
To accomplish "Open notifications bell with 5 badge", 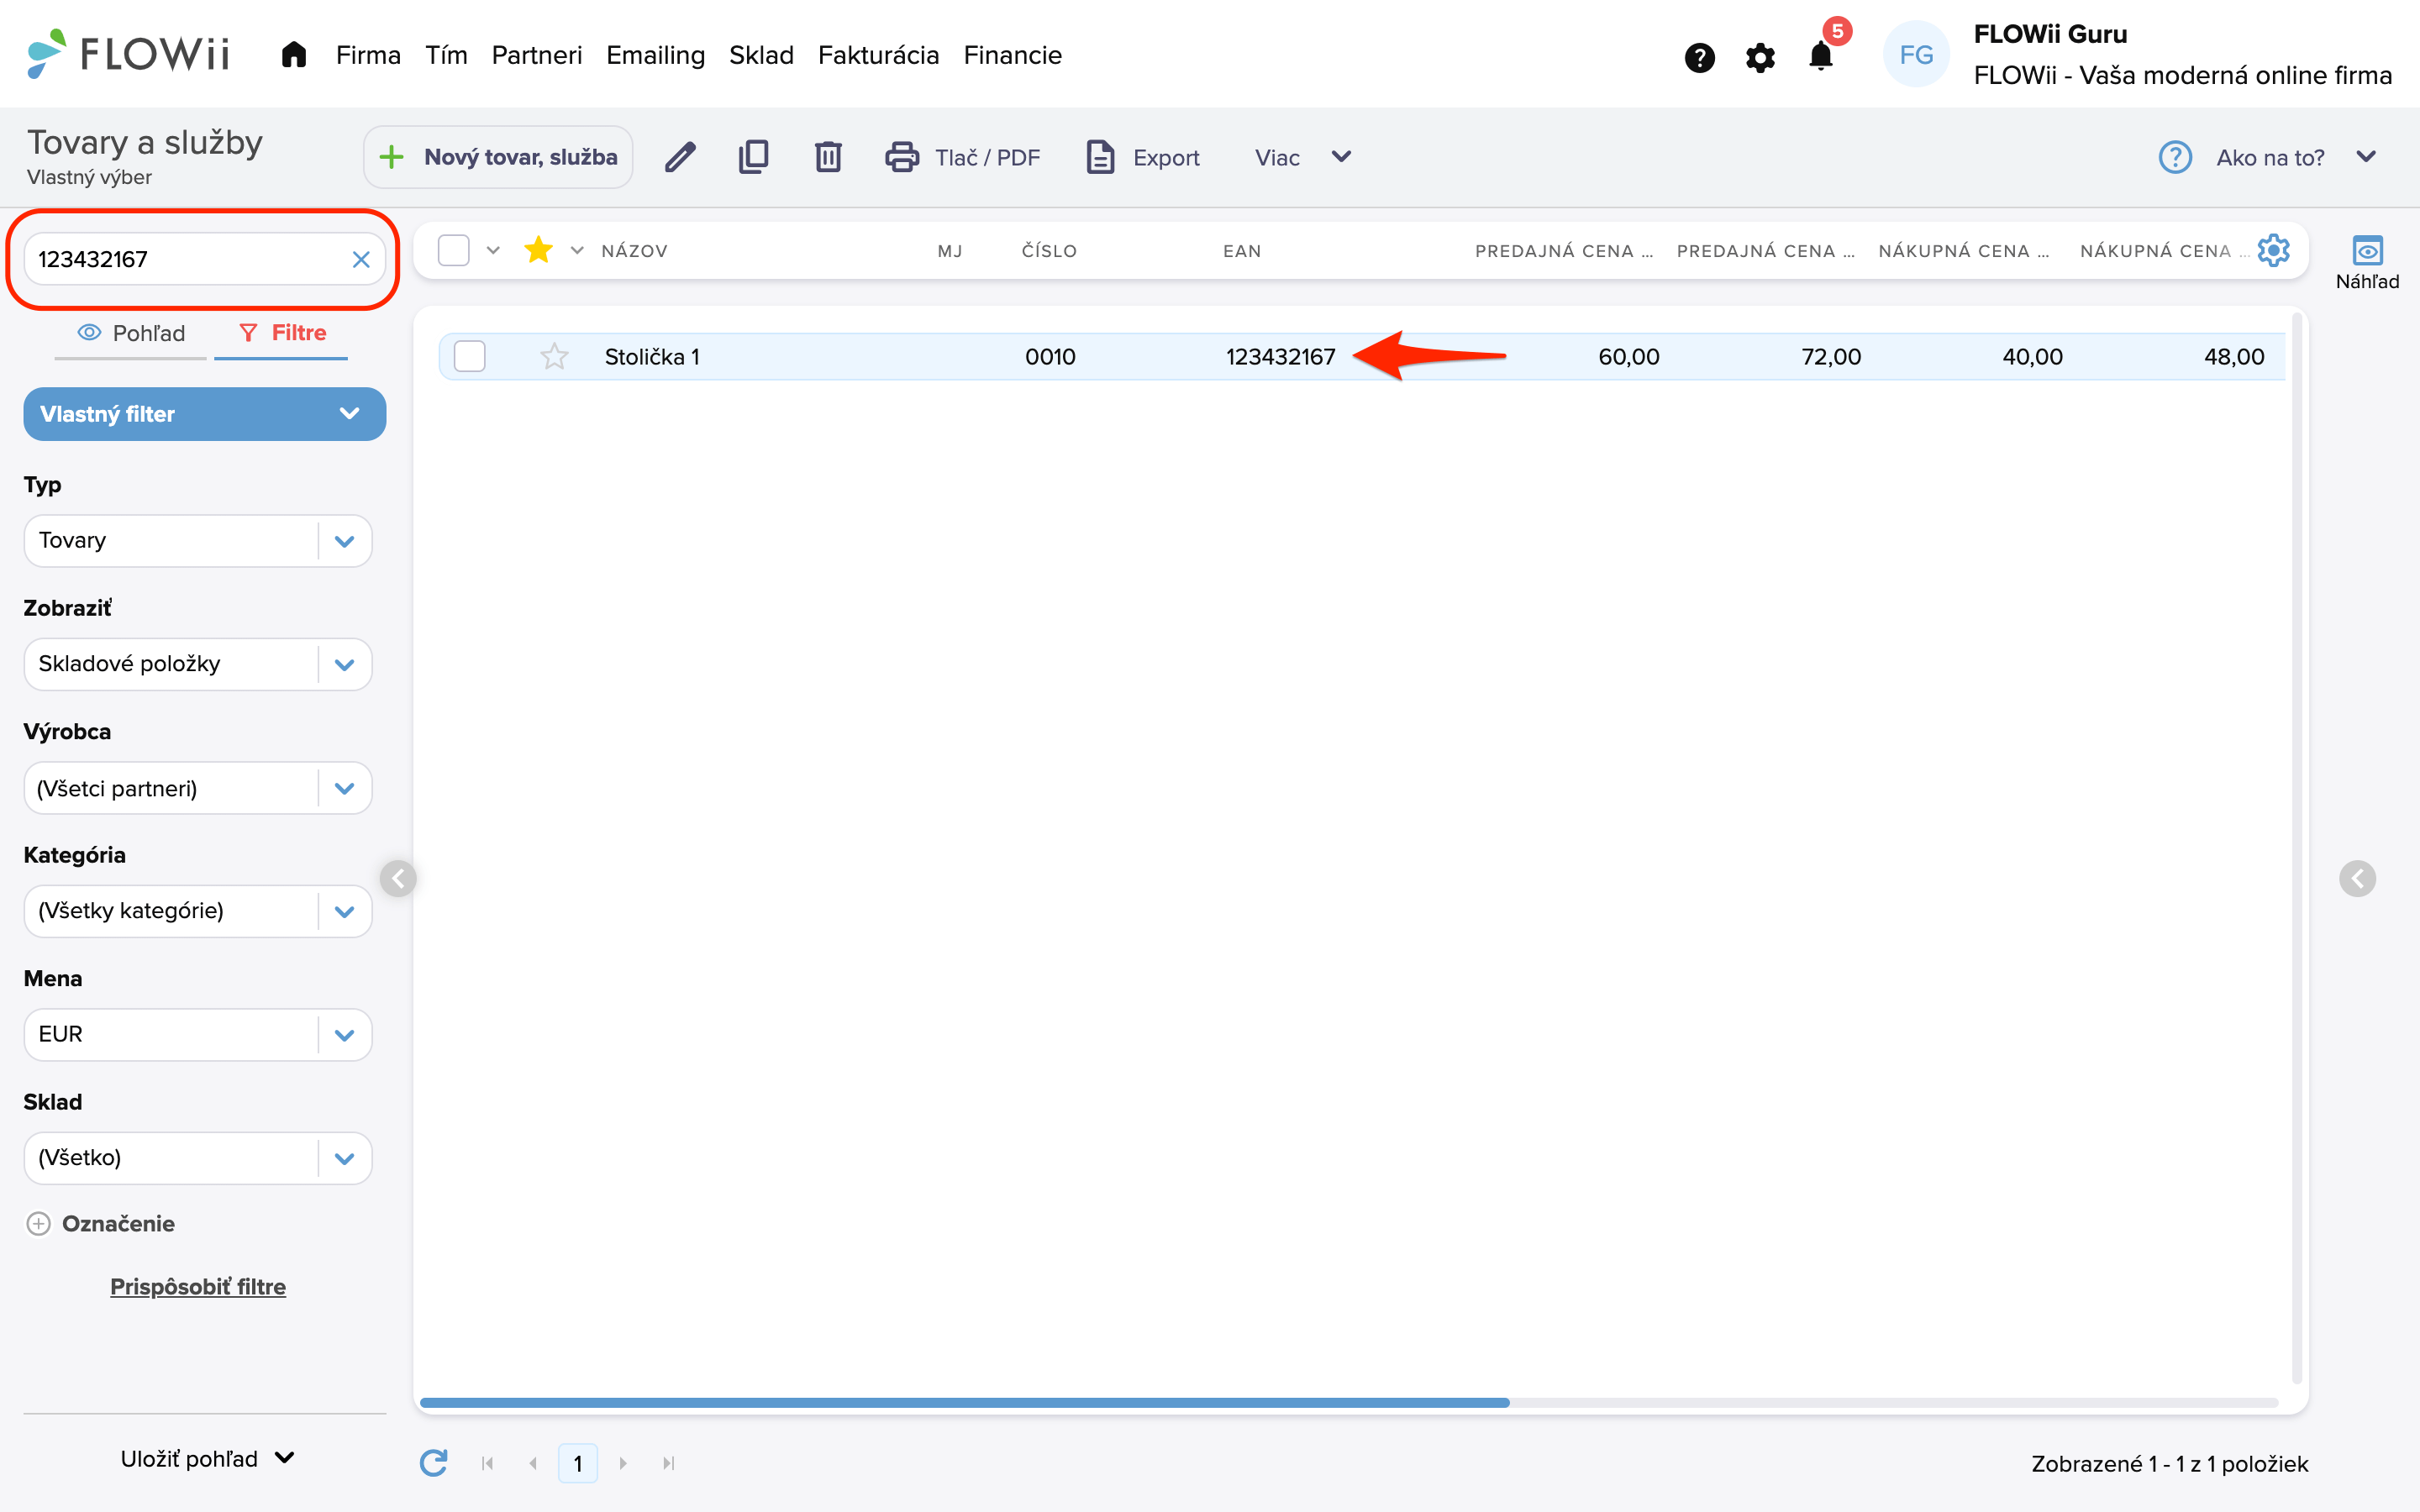I will pos(1822,55).
